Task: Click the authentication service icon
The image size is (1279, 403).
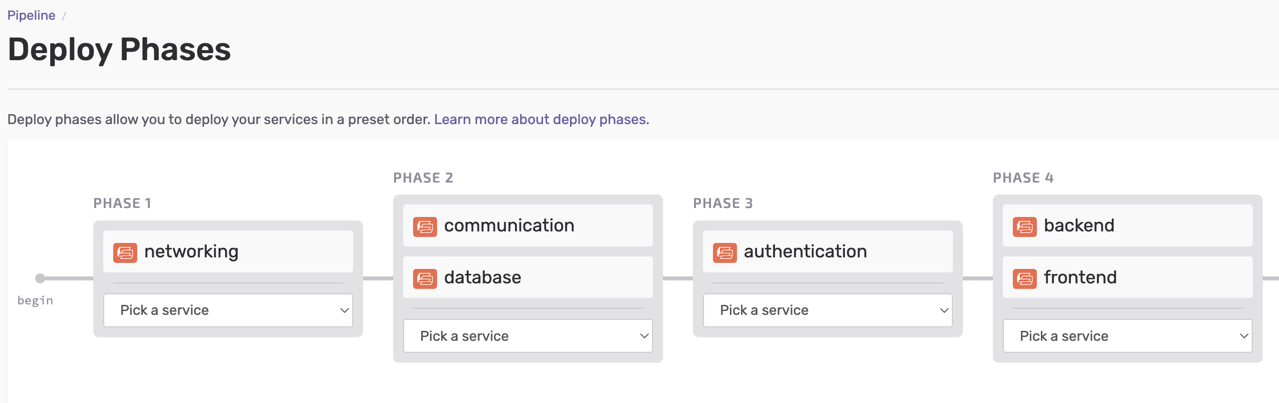Action: 725,252
